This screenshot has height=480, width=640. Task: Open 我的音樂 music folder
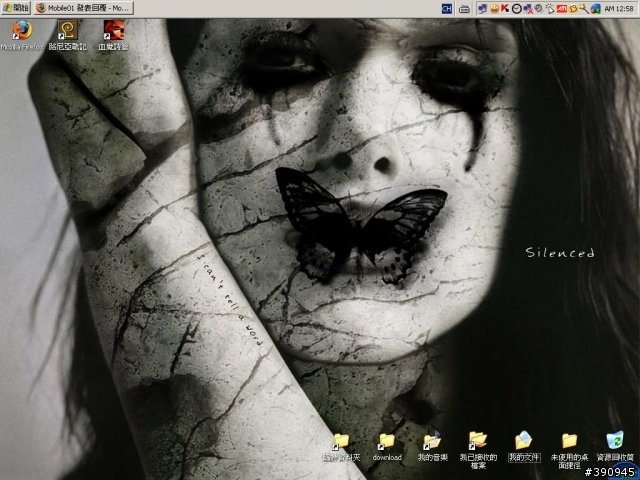point(432,442)
